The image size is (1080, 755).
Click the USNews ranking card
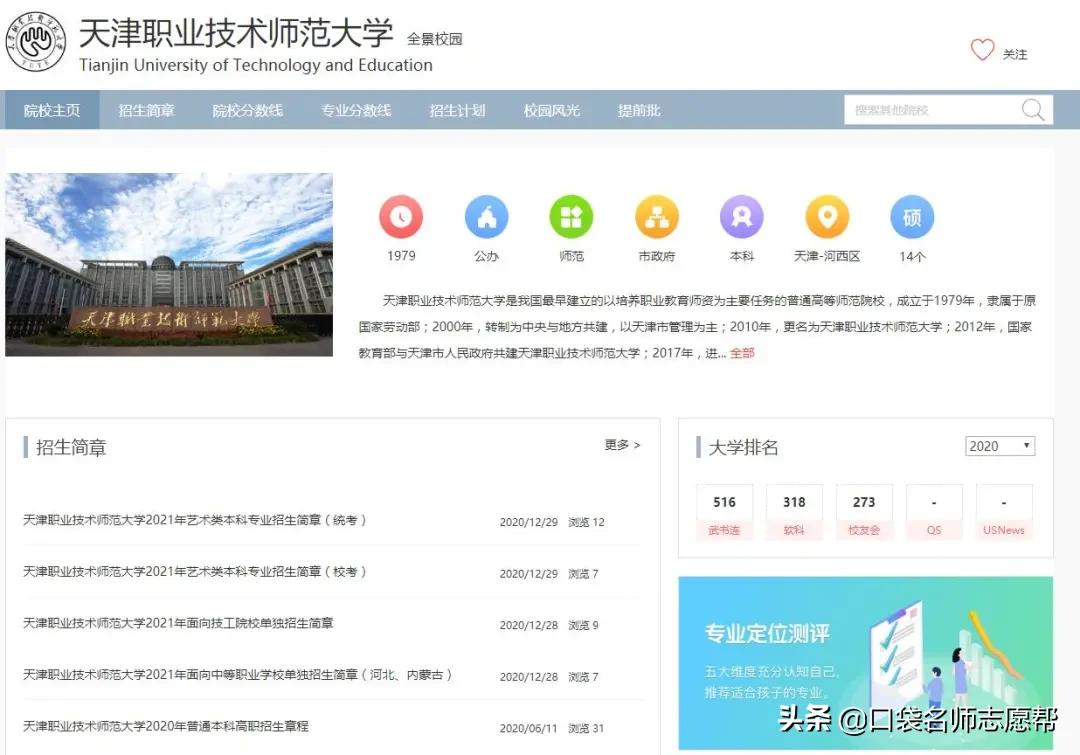coord(1004,514)
